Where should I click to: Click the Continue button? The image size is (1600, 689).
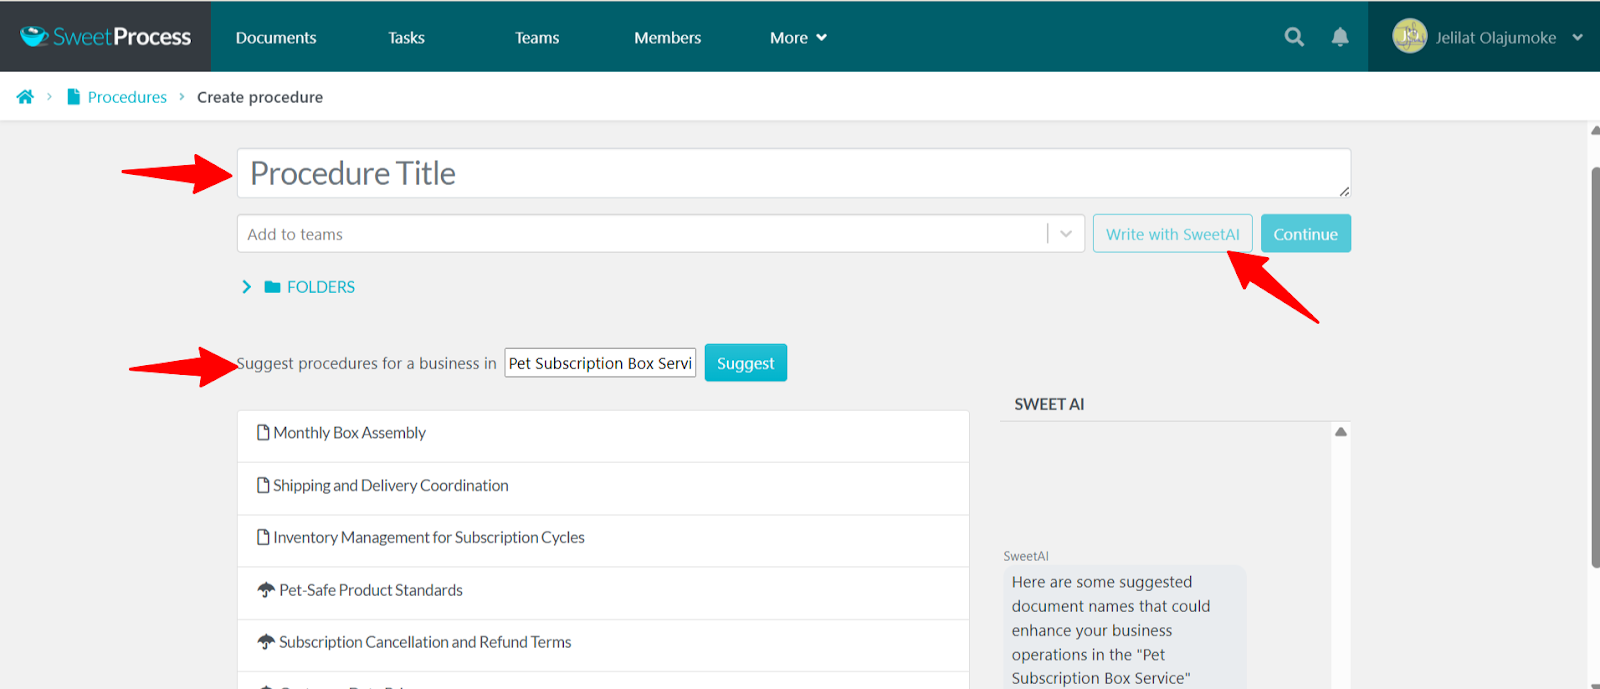[1306, 234]
